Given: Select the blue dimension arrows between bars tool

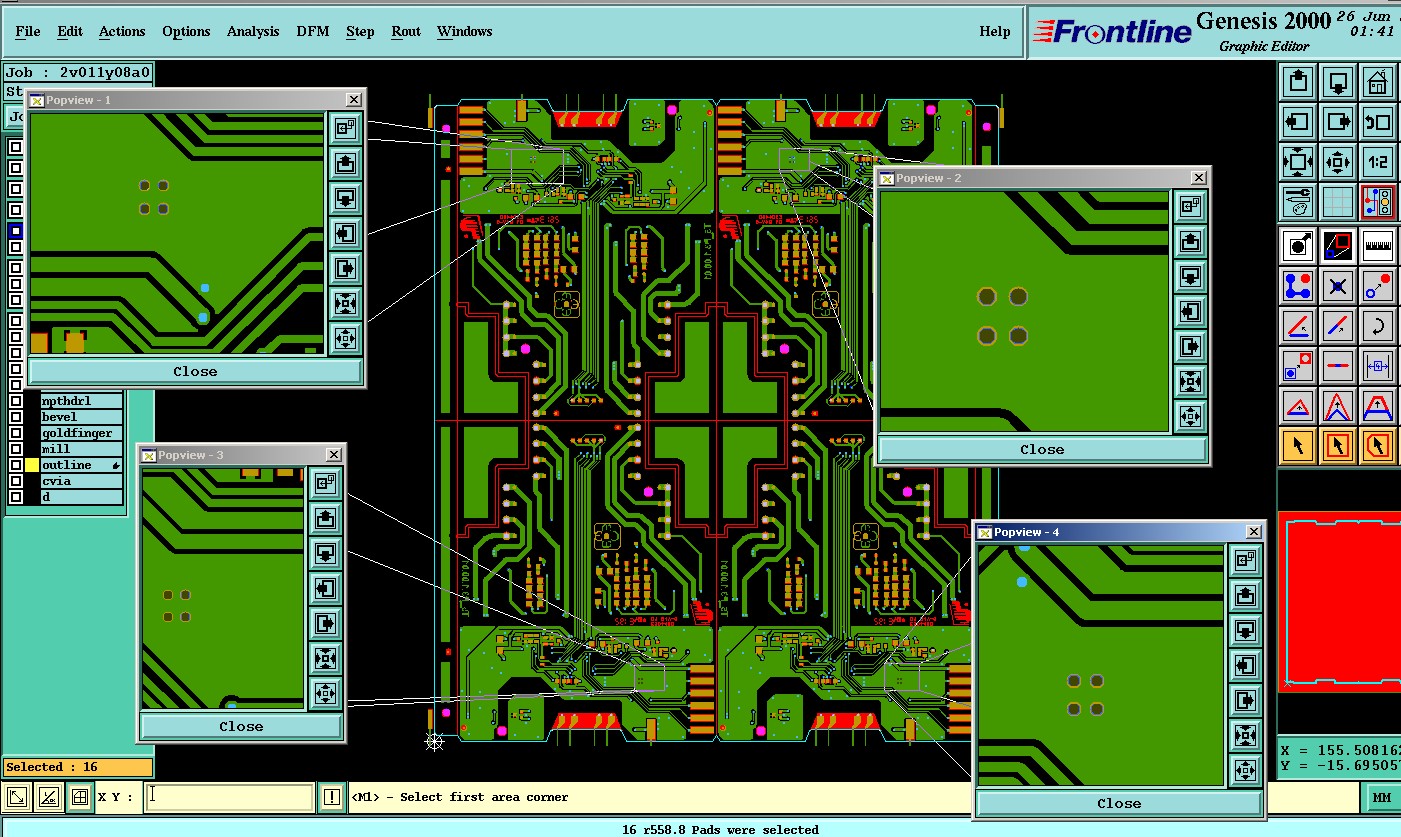Looking at the screenshot, I should pos(1378,366).
